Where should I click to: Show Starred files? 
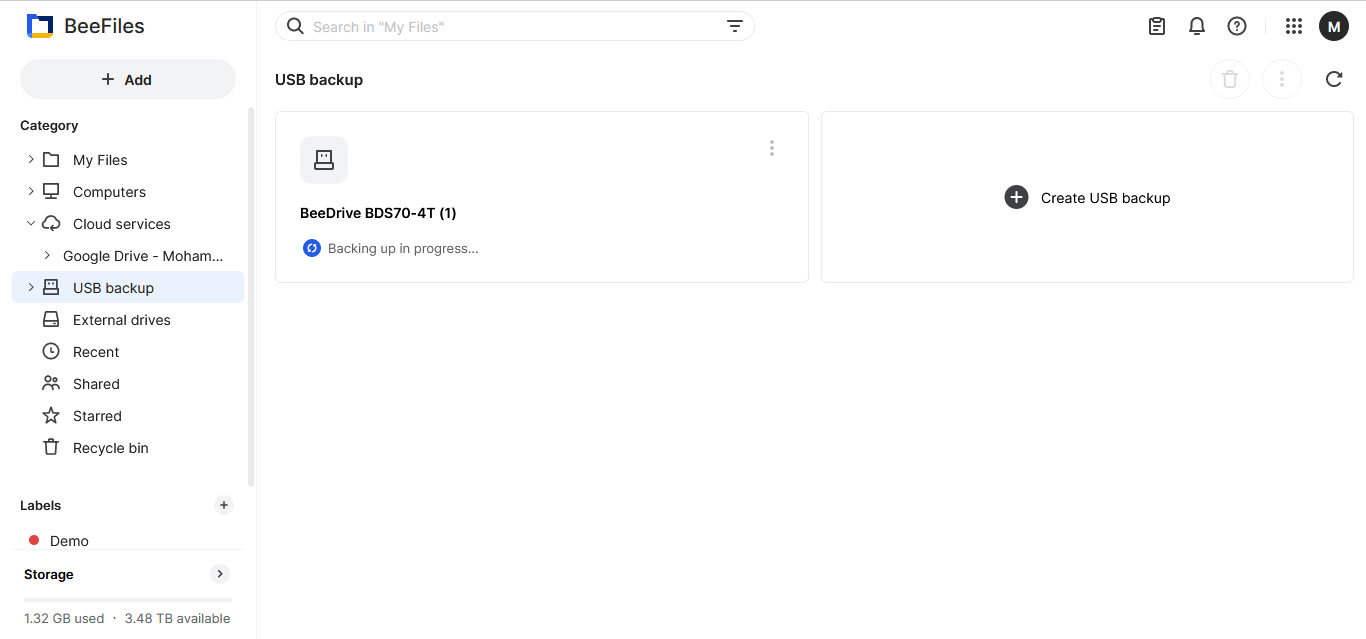point(97,416)
